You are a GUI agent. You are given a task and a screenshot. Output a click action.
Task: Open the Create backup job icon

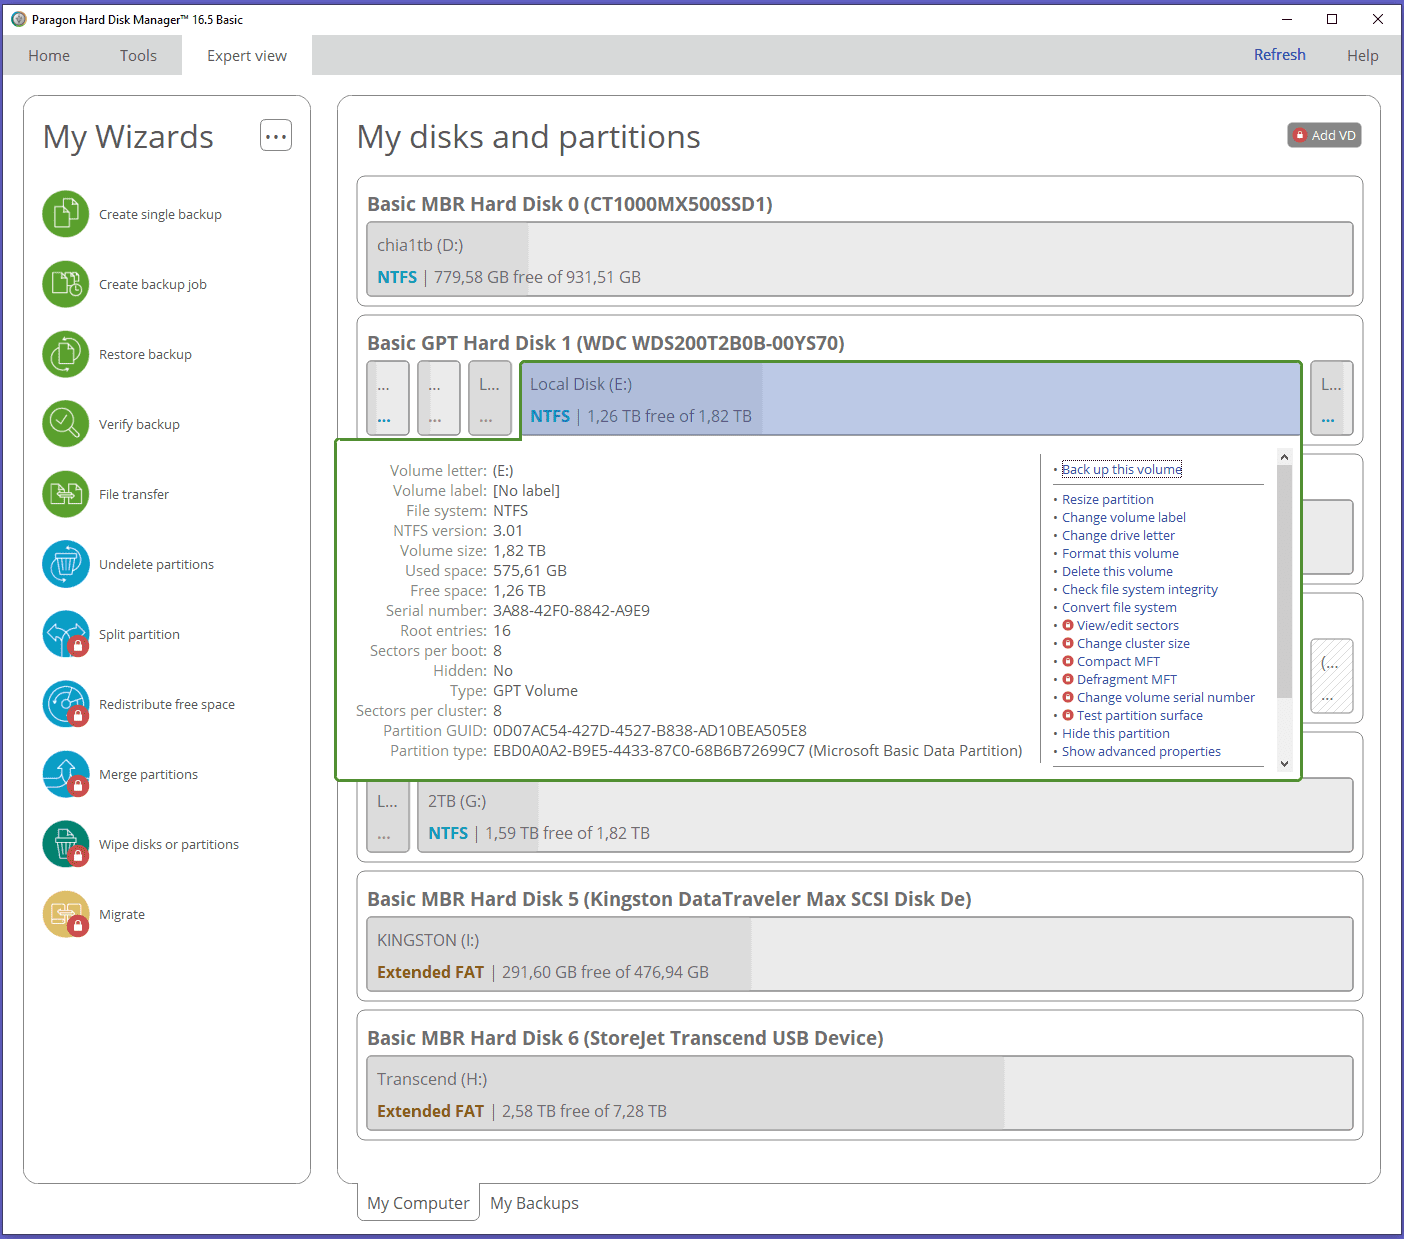click(x=66, y=284)
